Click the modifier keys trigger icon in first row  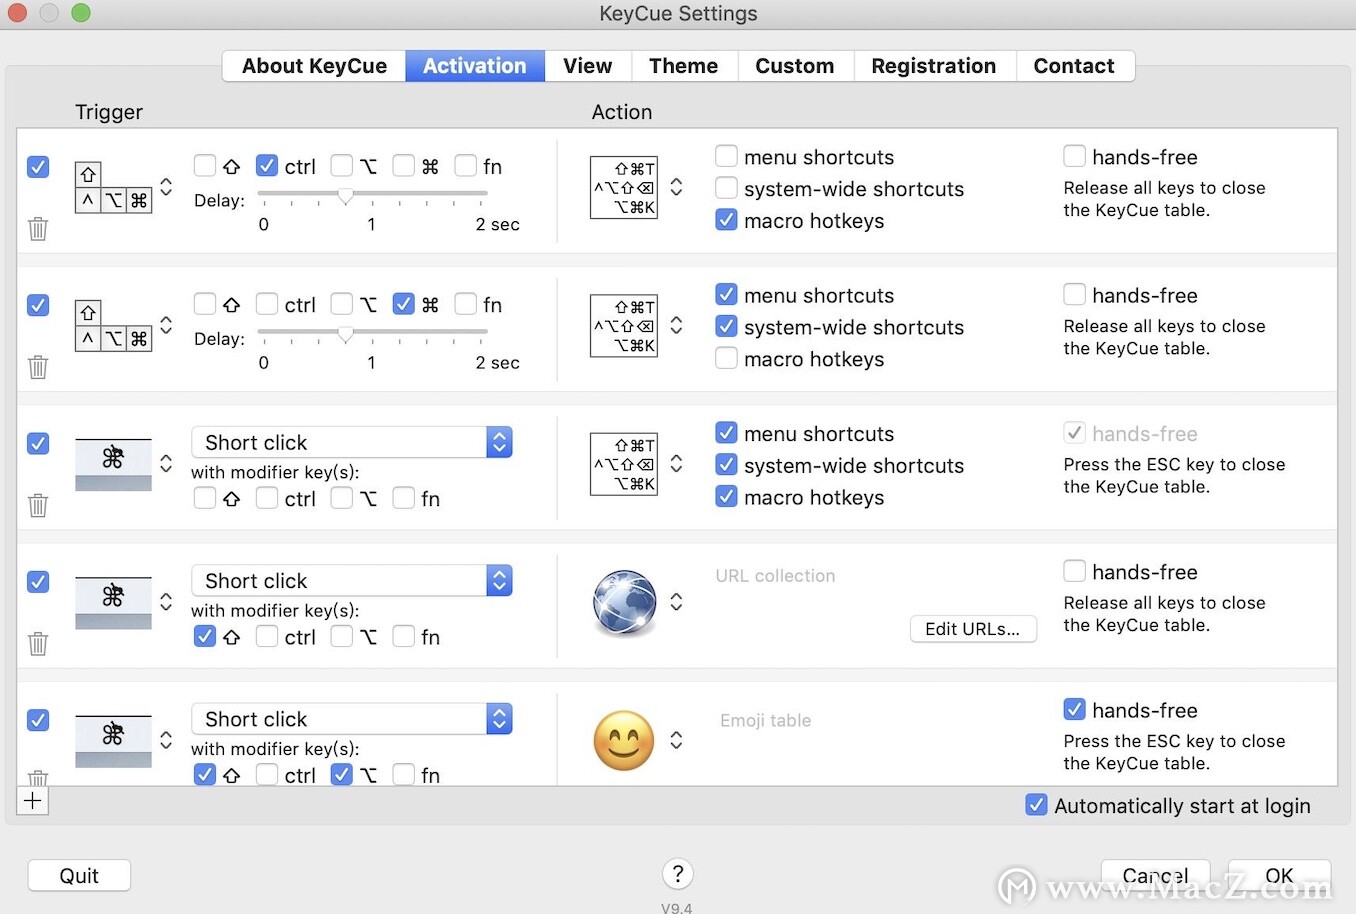[113, 187]
